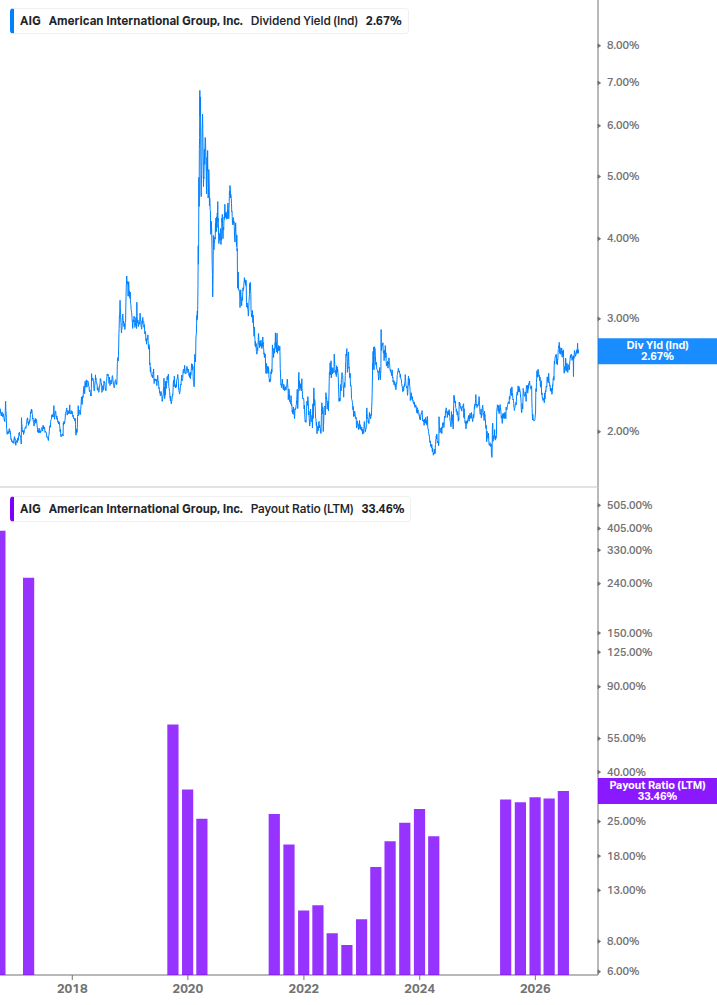Click the 8.00% payout axis label
This screenshot has height=1005, width=717.
point(623,942)
